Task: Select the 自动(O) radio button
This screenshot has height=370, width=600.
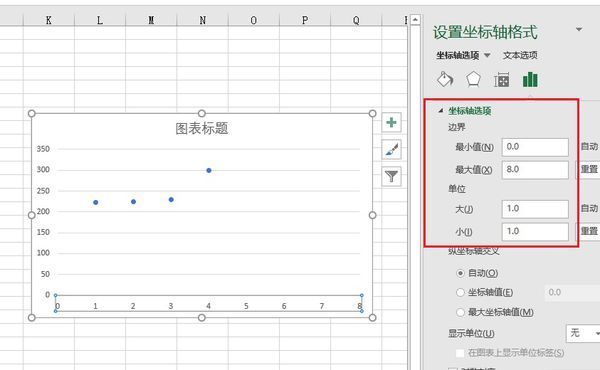Action: pyautogui.click(x=460, y=273)
